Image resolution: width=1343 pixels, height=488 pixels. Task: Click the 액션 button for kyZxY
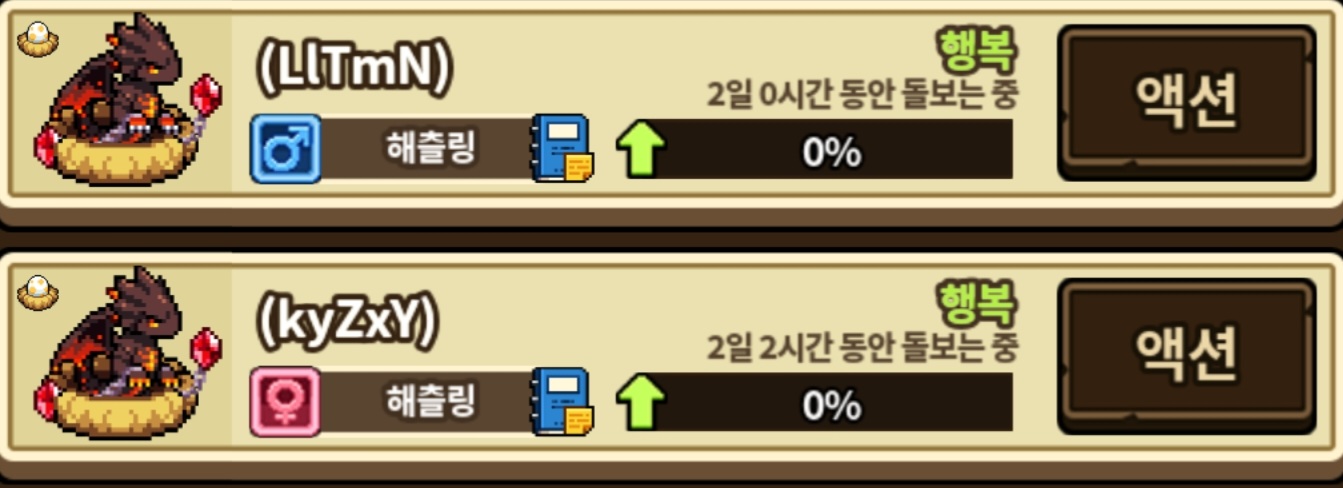(1186, 354)
